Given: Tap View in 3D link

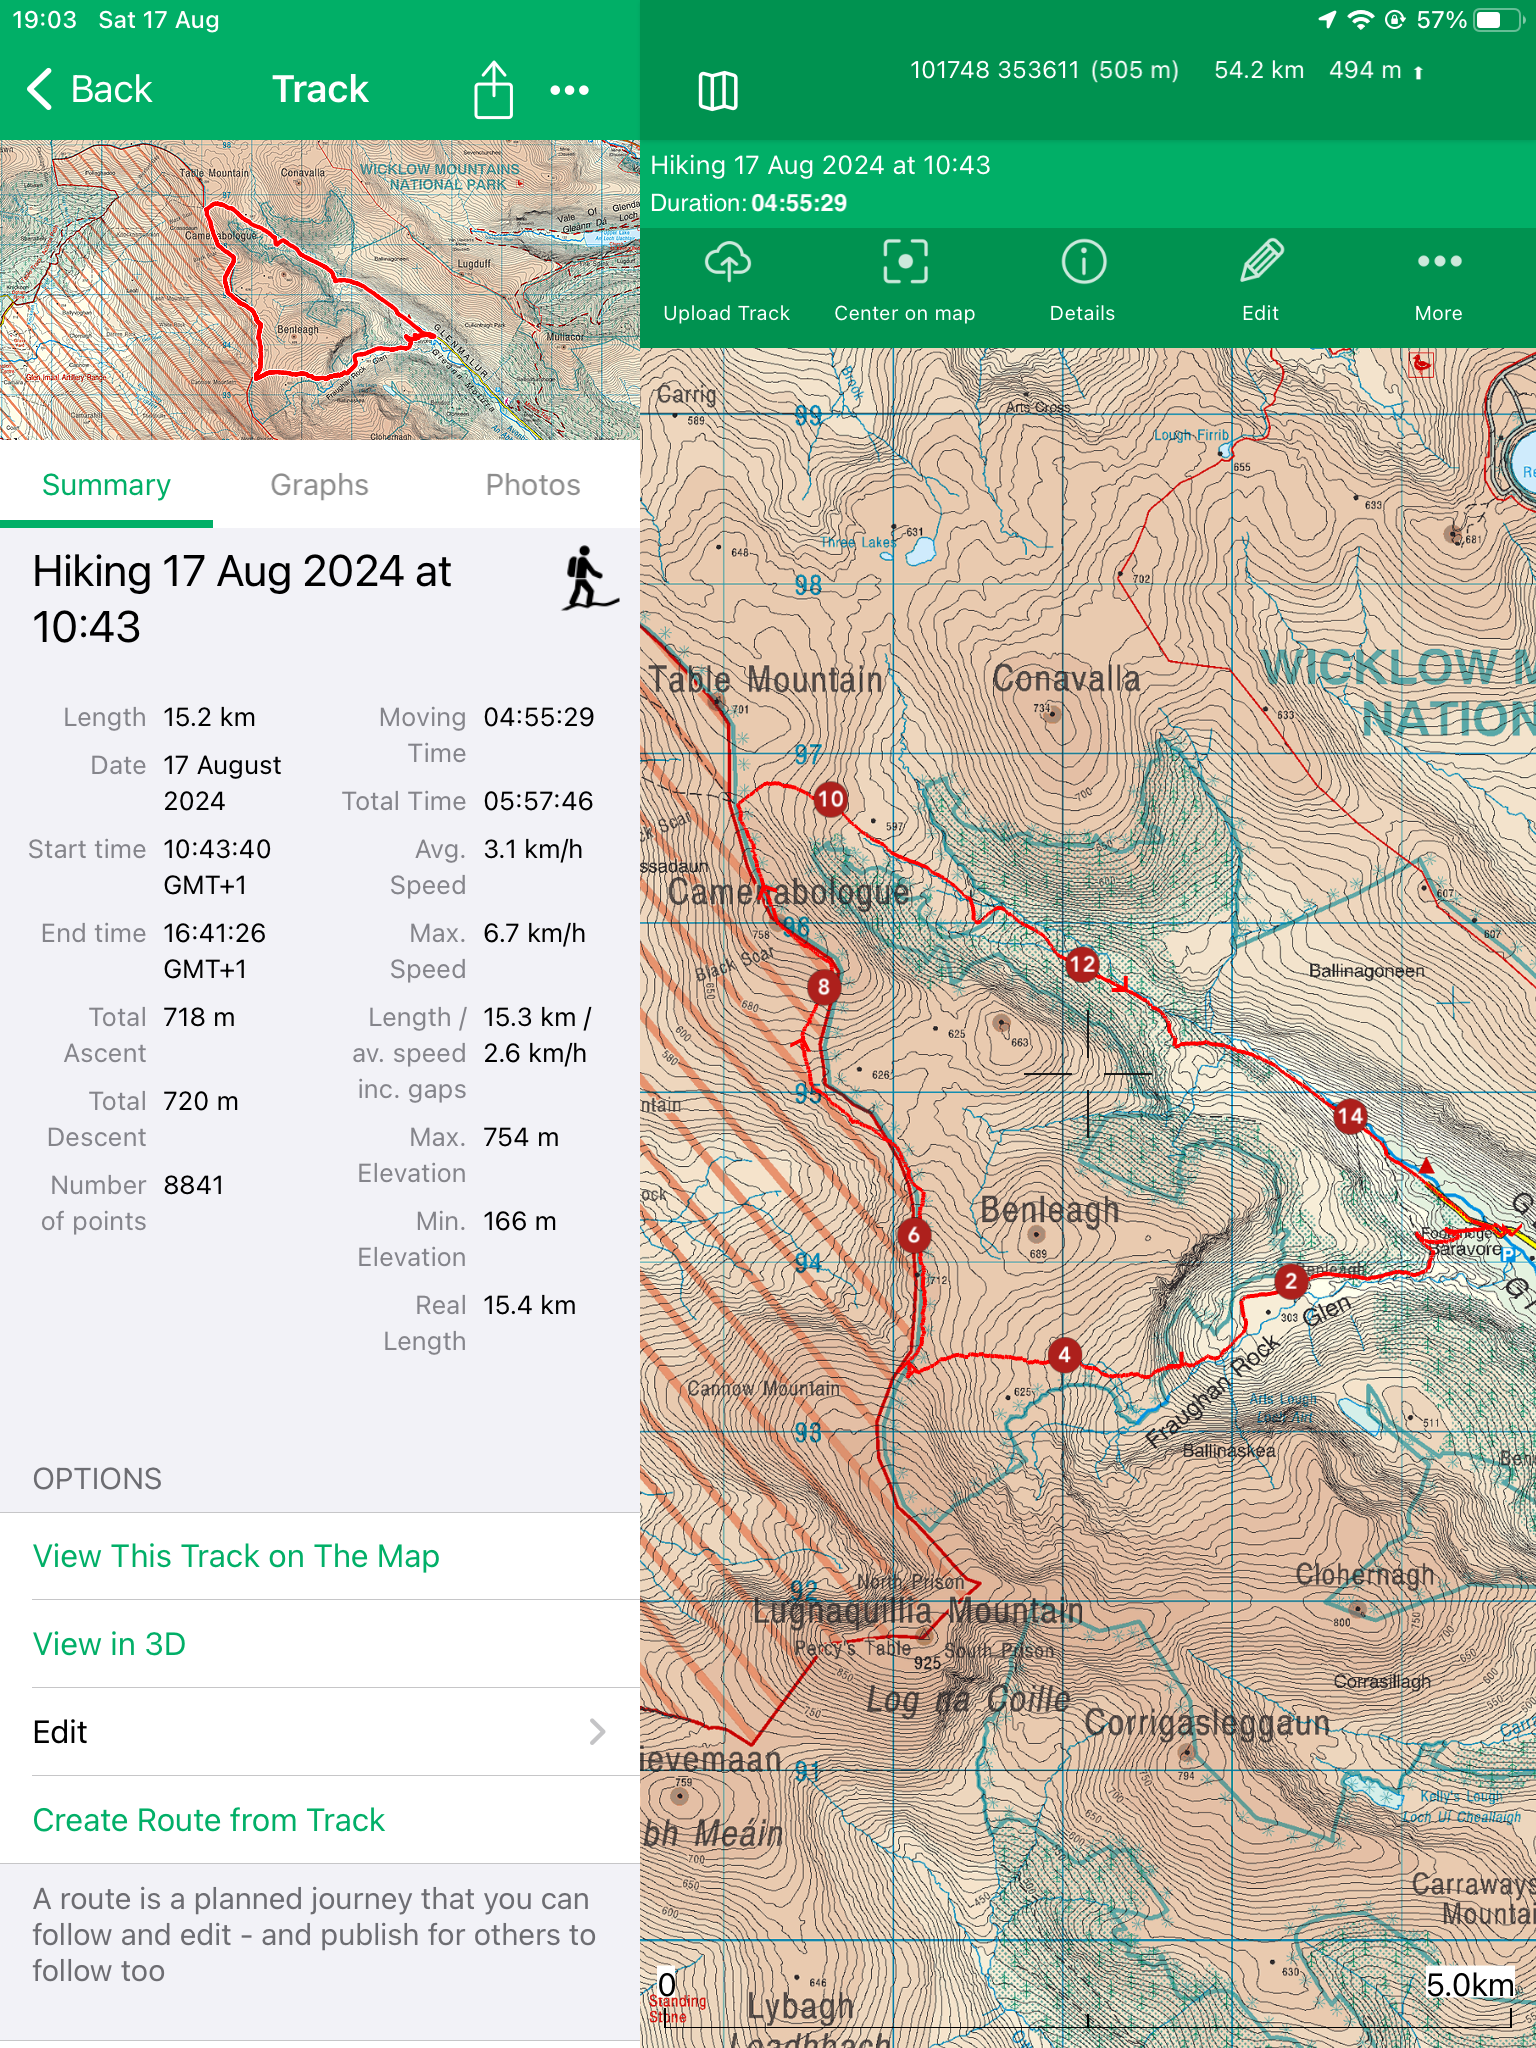Looking at the screenshot, I should [109, 1644].
